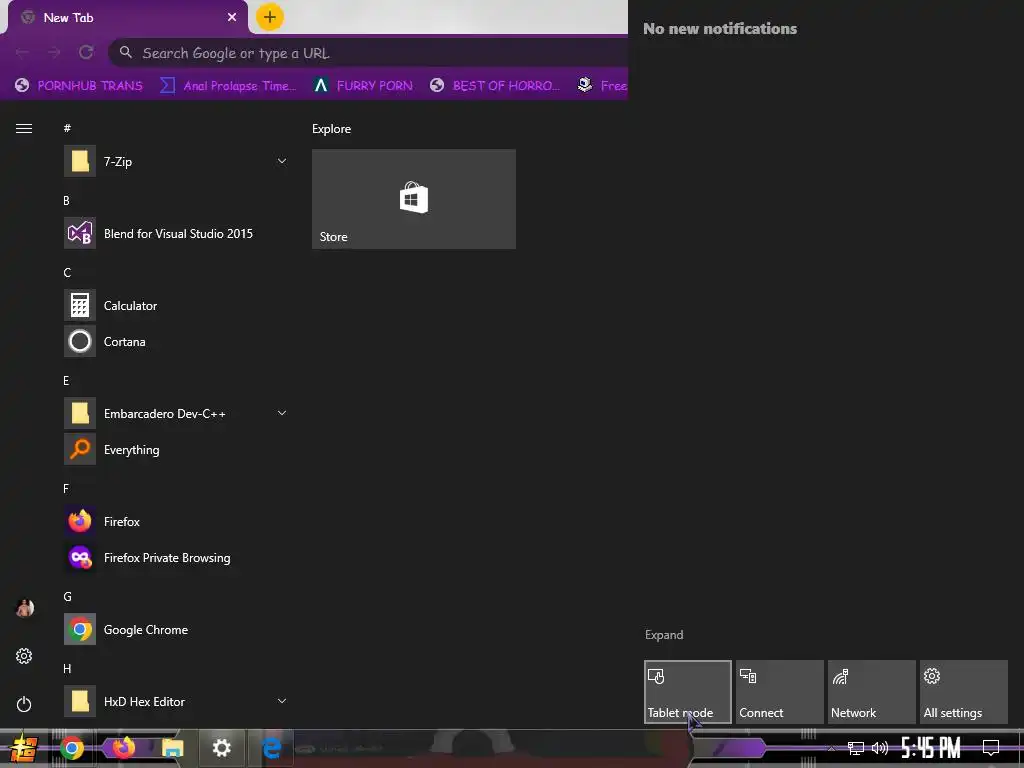Click the Connect quick action tile
Image resolution: width=1024 pixels, height=768 pixels.
(780, 692)
